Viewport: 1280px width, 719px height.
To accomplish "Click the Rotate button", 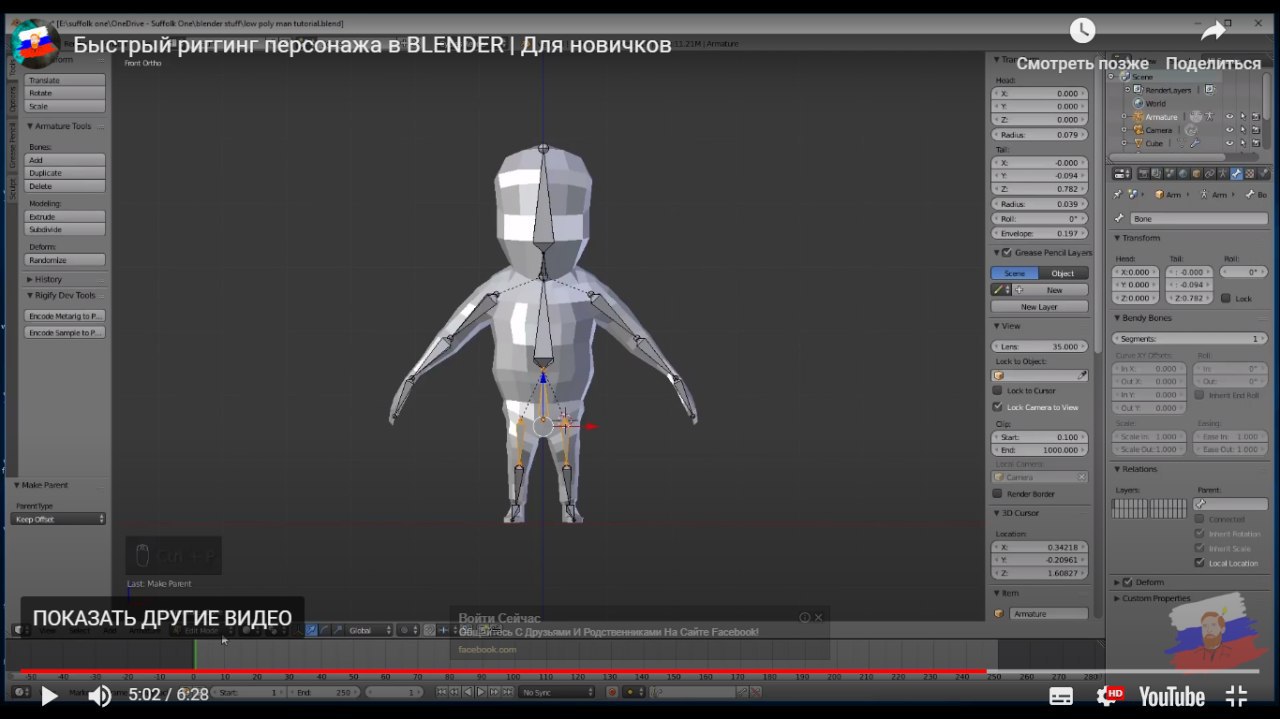I will coord(65,93).
